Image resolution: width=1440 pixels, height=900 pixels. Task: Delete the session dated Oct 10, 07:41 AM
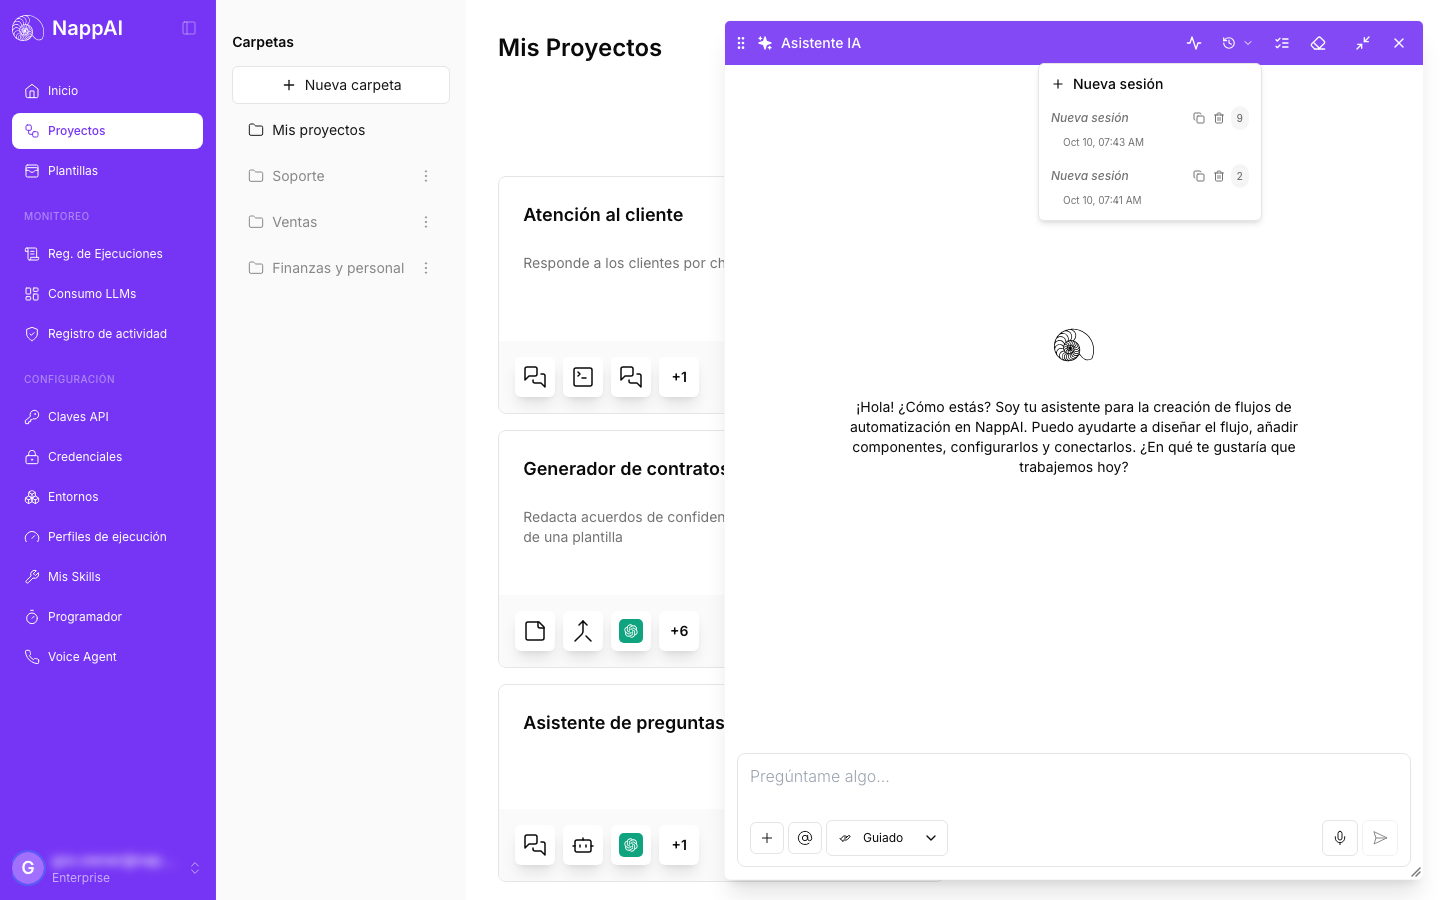pyautogui.click(x=1219, y=176)
